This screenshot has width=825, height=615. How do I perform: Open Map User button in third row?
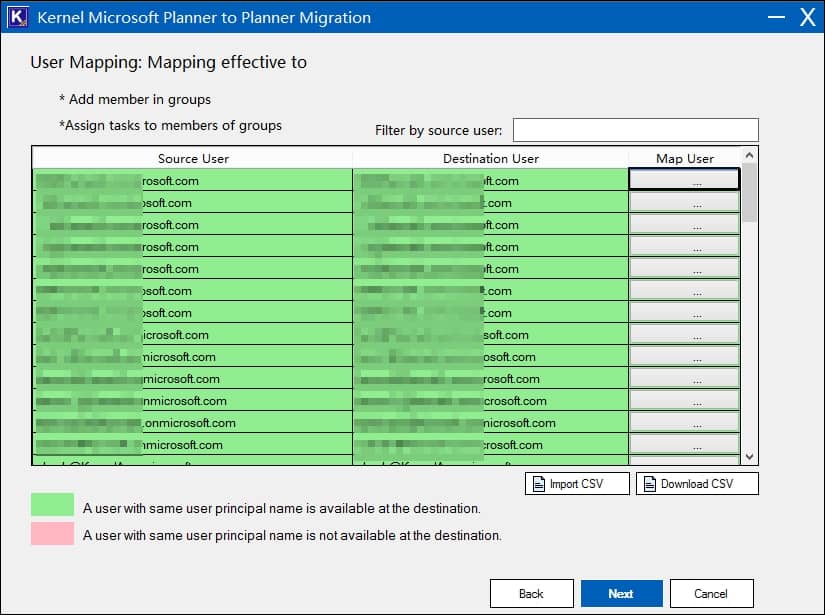tap(685, 224)
